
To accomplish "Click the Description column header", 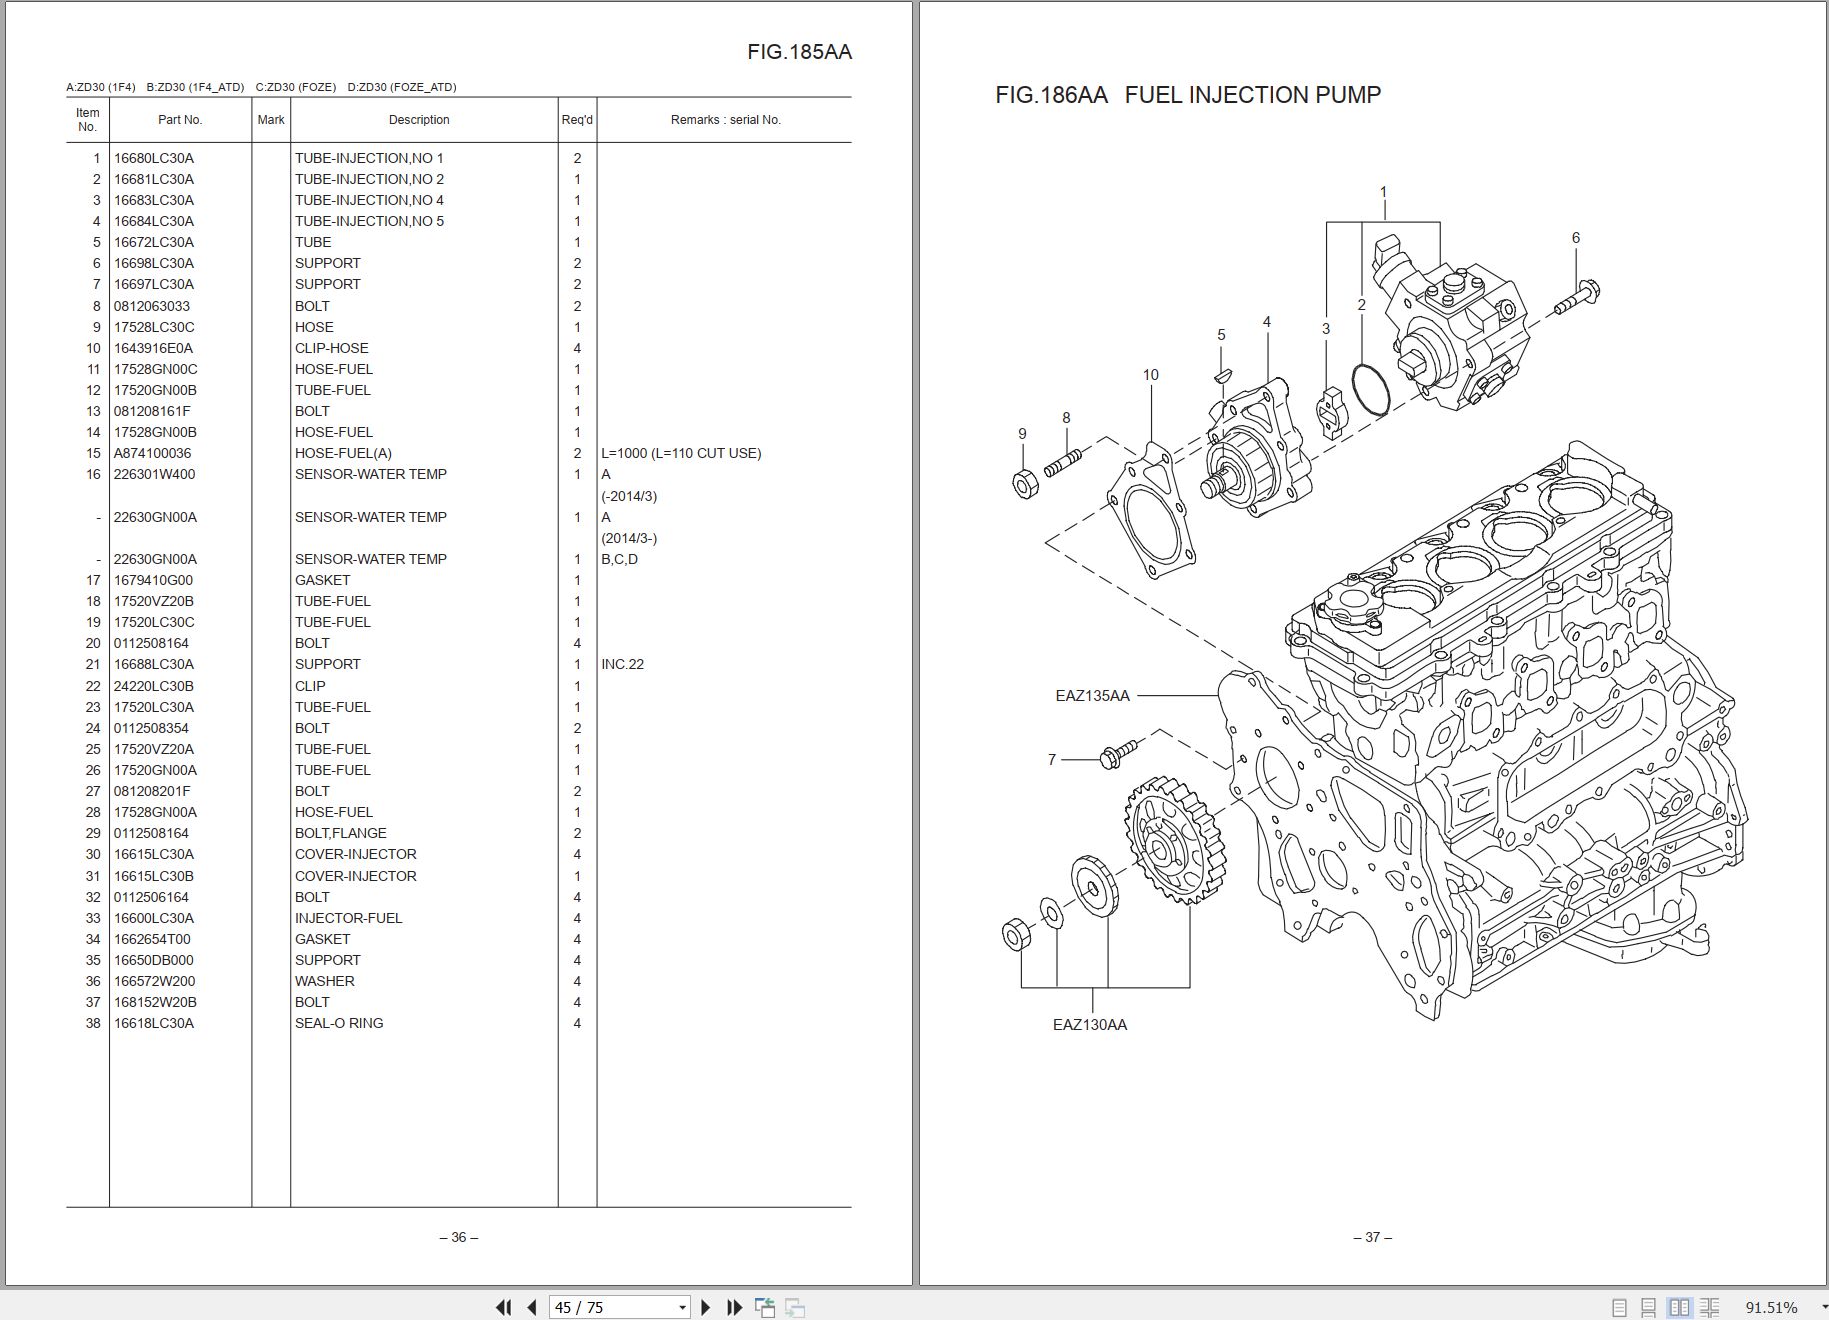I will (x=419, y=120).
